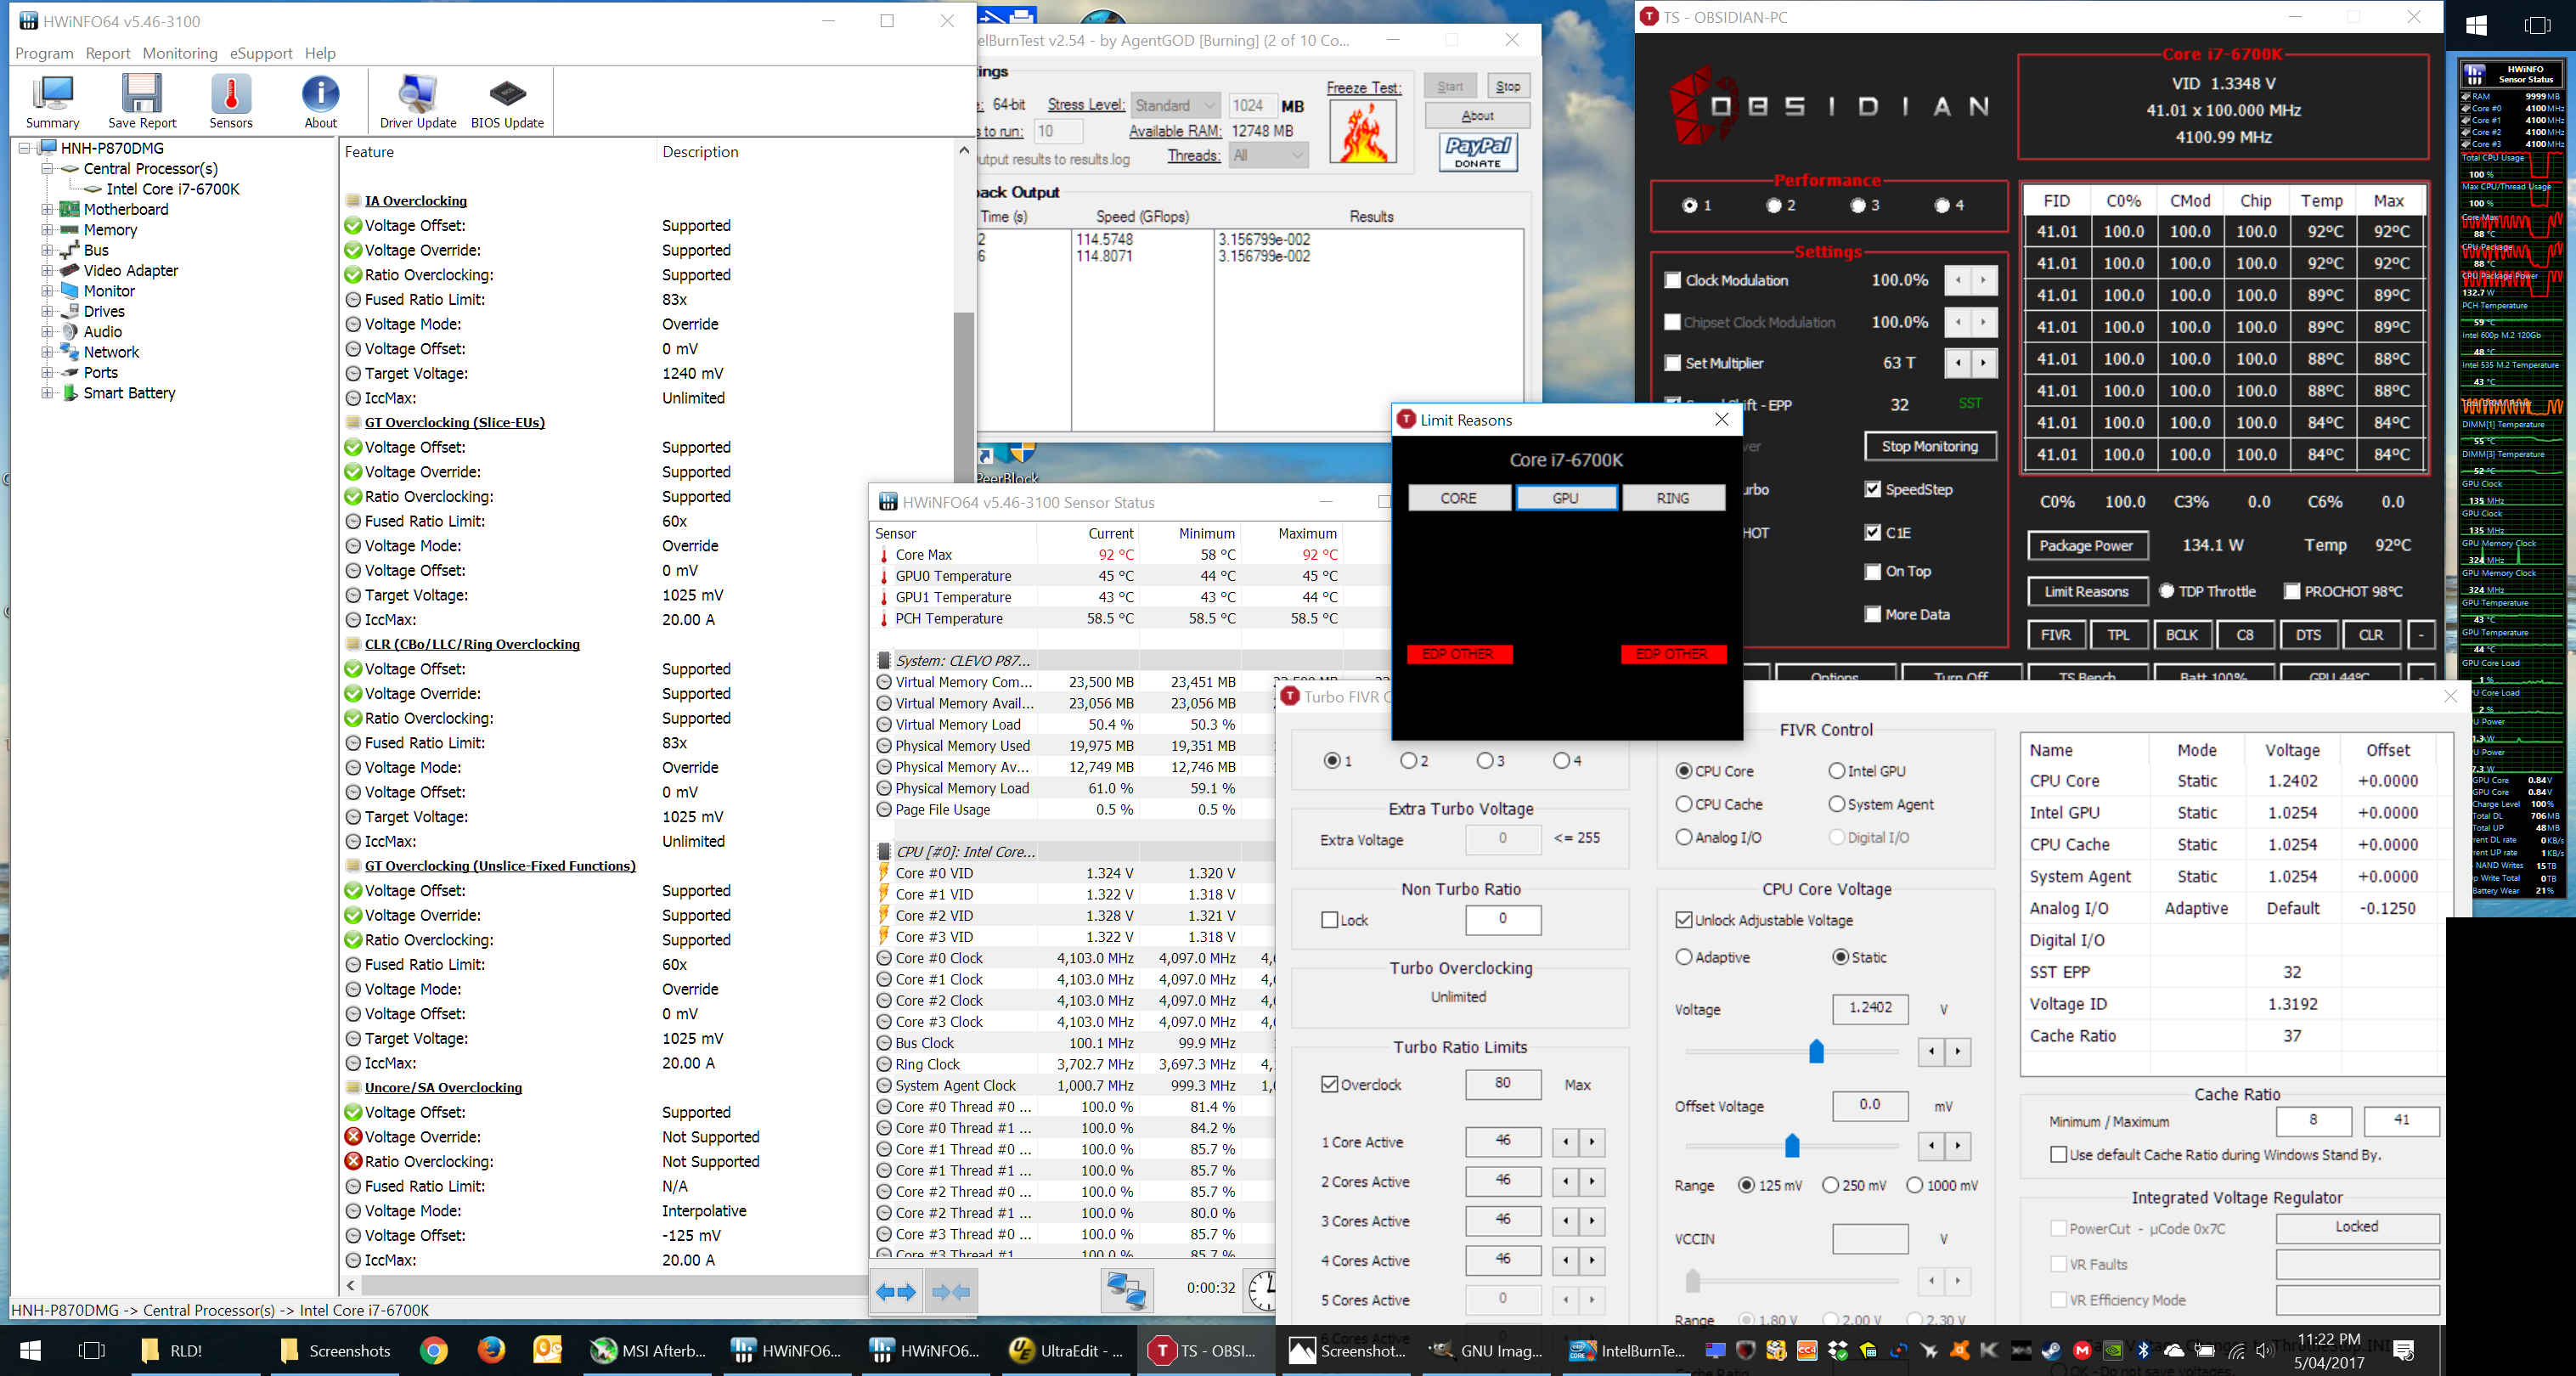2576x1376 pixels.
Task: Enable the On Top checkbox
Action: coord(1872,571)
